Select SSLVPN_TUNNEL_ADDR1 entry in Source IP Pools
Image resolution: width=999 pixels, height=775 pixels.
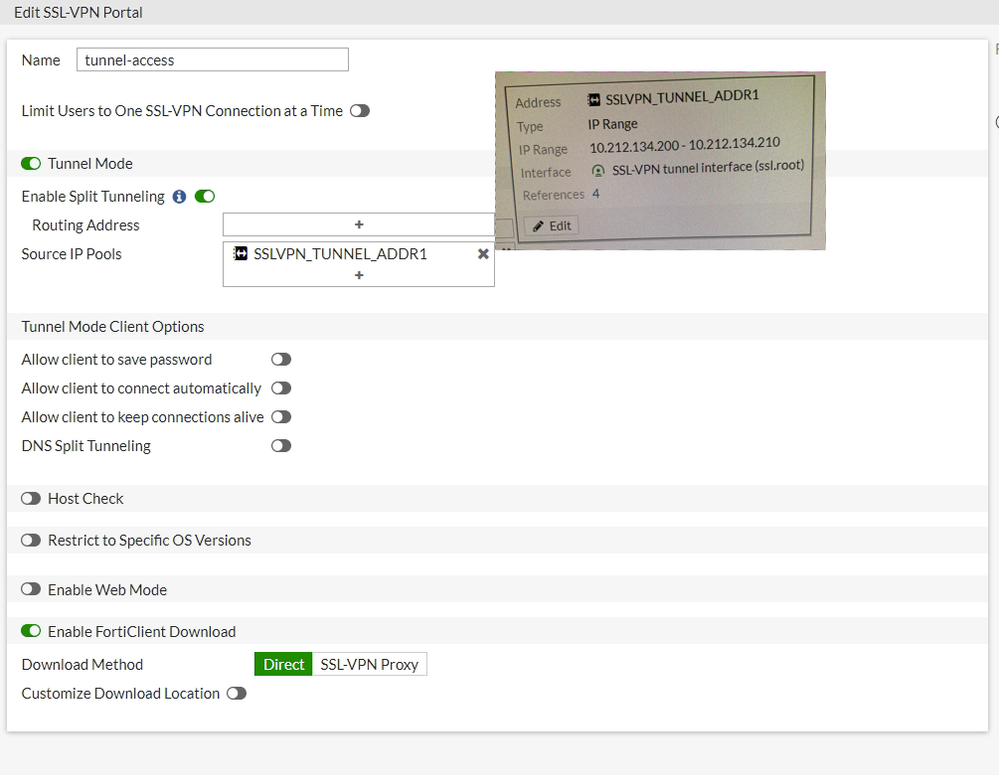[x=340, y=254]
